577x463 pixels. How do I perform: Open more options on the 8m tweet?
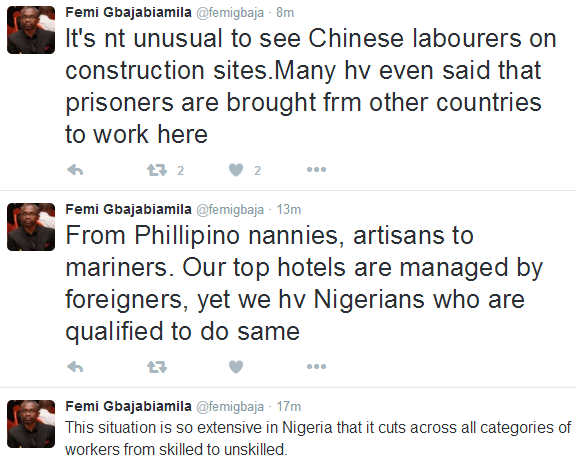point(316,170)
